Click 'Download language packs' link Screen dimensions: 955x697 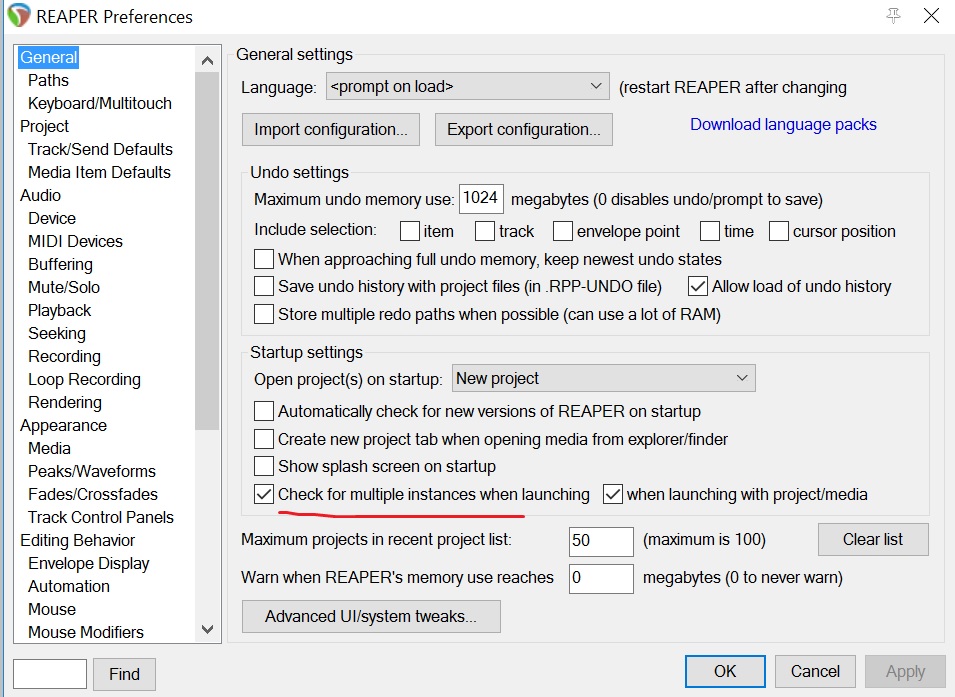click(783, 124)
